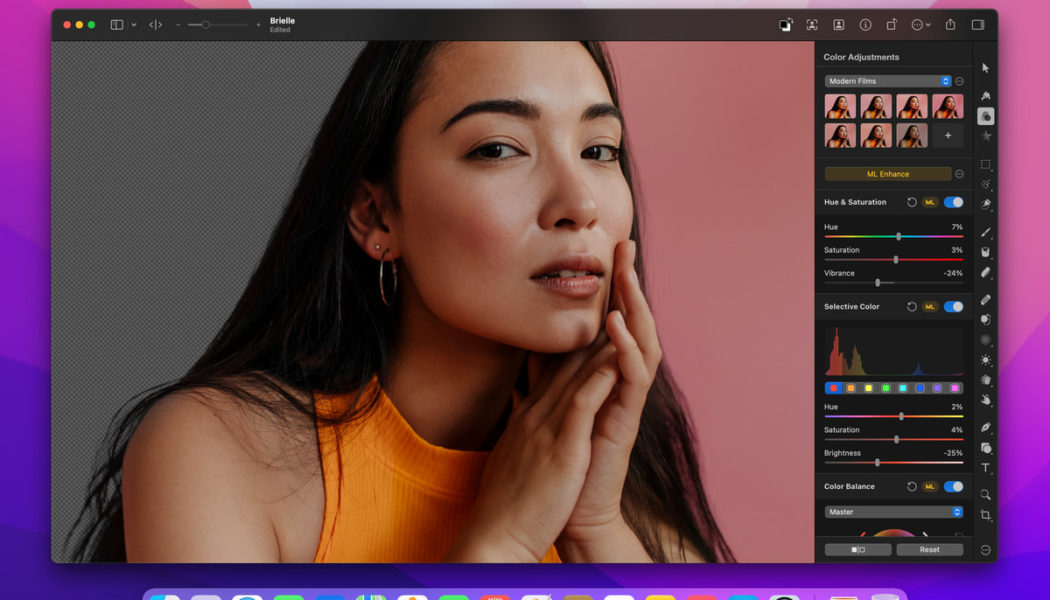Image resolution: width=1050 pixels, height=600 pixels.
Task: Click the Info icon in the toolbar
Action: pos(865,24)
